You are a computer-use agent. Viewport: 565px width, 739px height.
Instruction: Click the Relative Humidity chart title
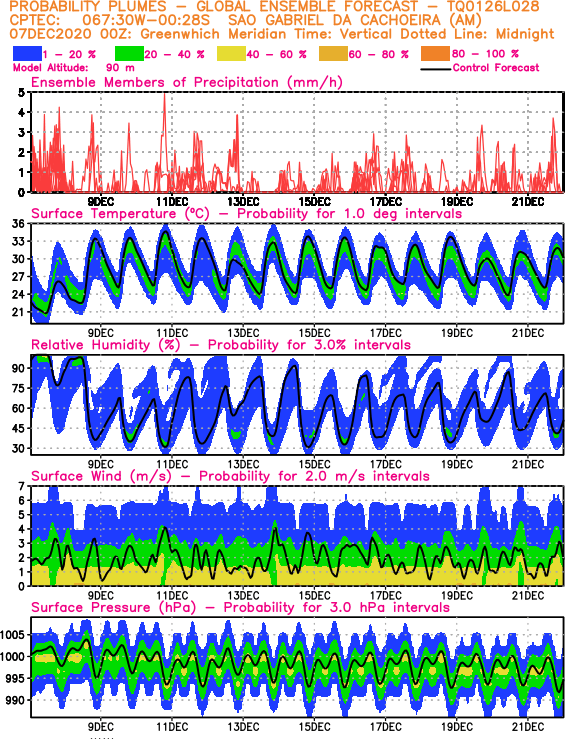click(x=221, y=345)
